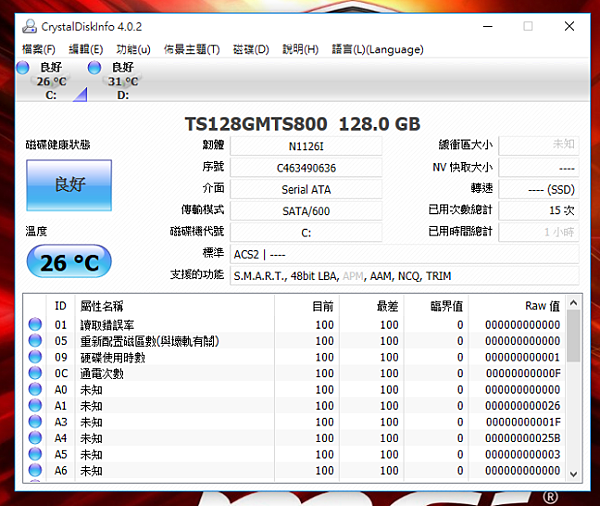This screenshot has width=600, height=506.
Task: Click the blue 良好 health status button
Action: pyautogui.click(x=69, y=185)
